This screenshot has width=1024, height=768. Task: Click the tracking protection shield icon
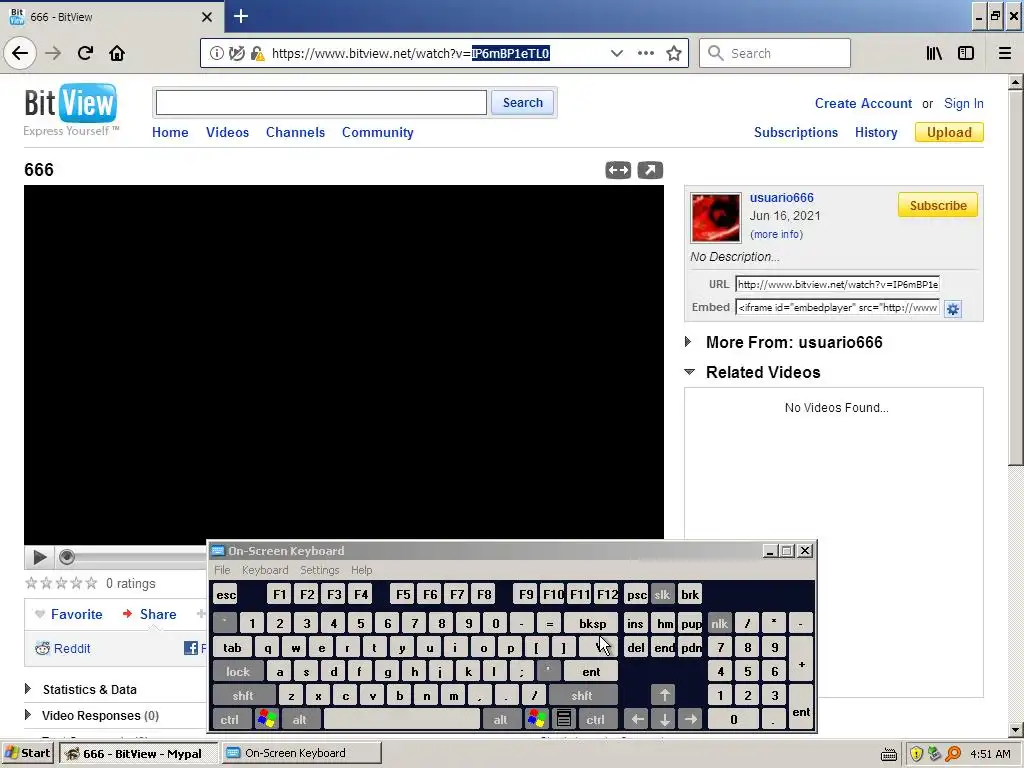coord(236,54)
